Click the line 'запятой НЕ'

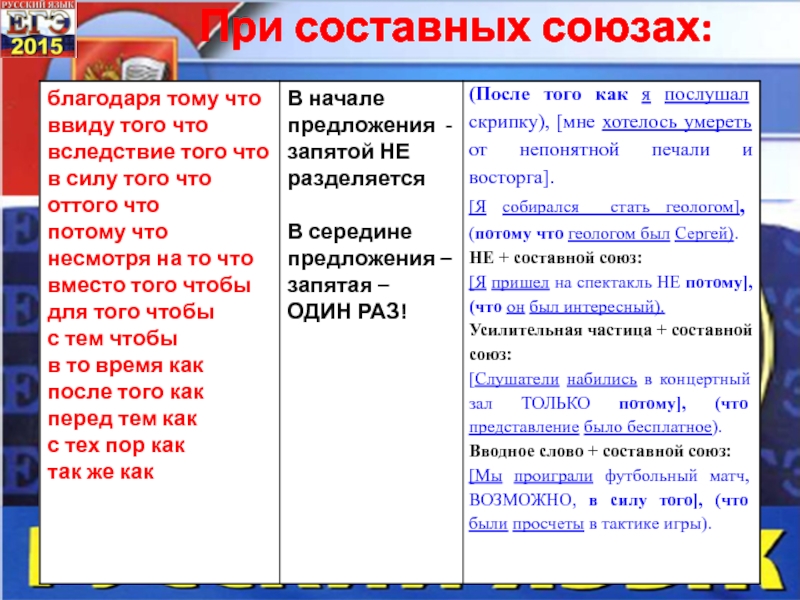click(x=348, y=152)
